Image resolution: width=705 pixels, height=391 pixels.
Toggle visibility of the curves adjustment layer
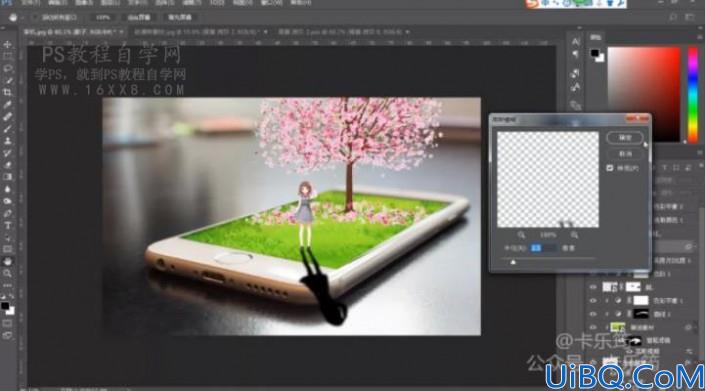(593, 314)
